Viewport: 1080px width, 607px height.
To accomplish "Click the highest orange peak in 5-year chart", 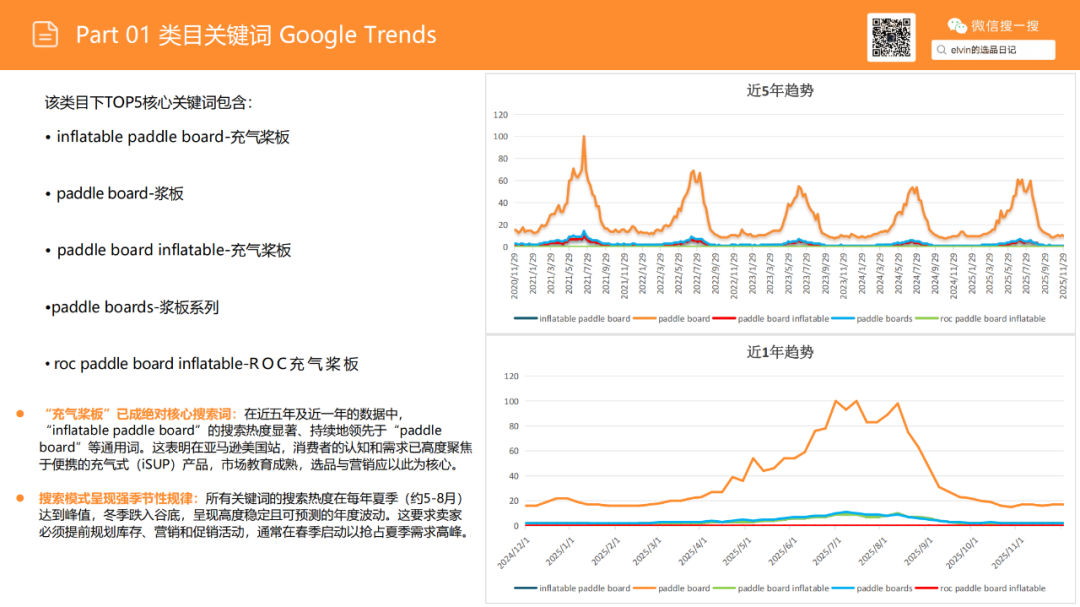I will pyautogui.click(x=583, y=137).
